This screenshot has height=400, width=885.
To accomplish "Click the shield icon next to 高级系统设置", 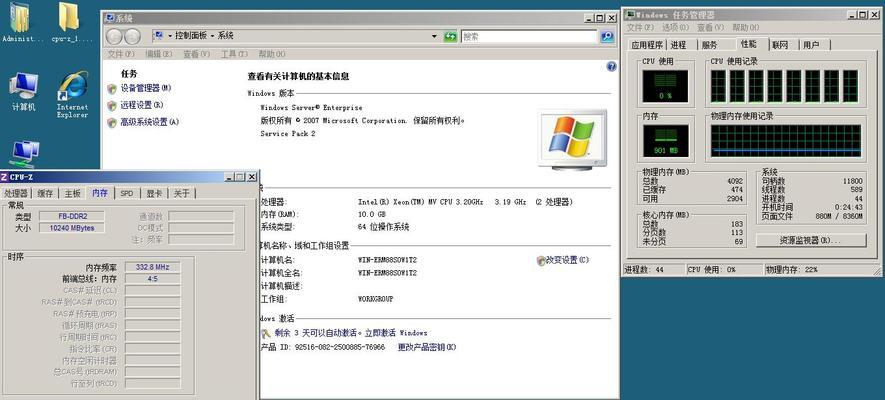I will tap(112, 122).
